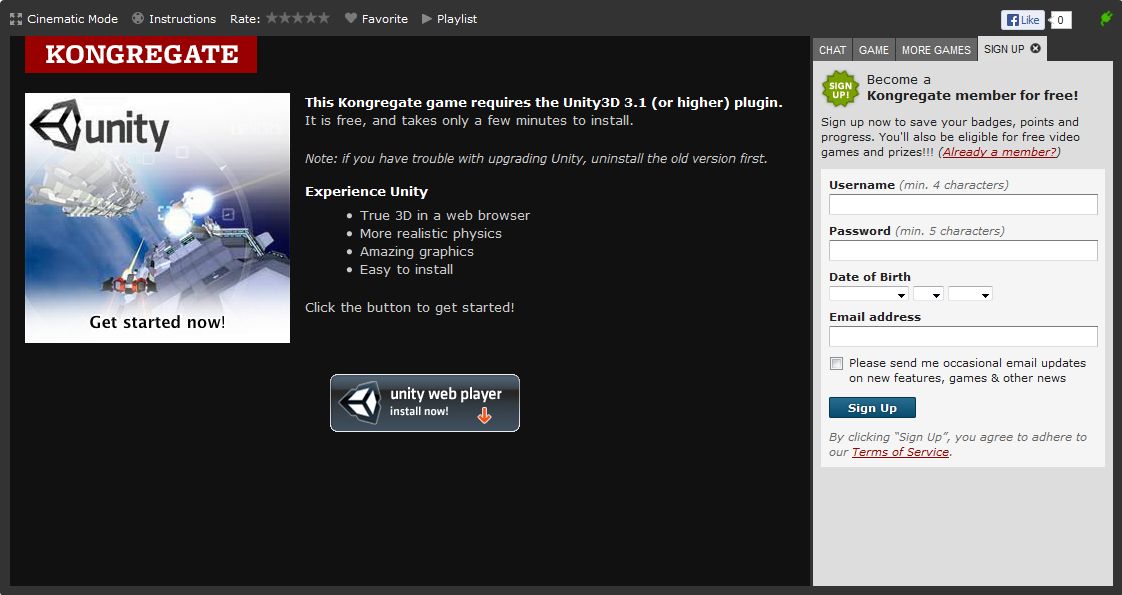Rate the game five stars
Viewport: 1122px width, 595px height.
[x=323, y=18]
